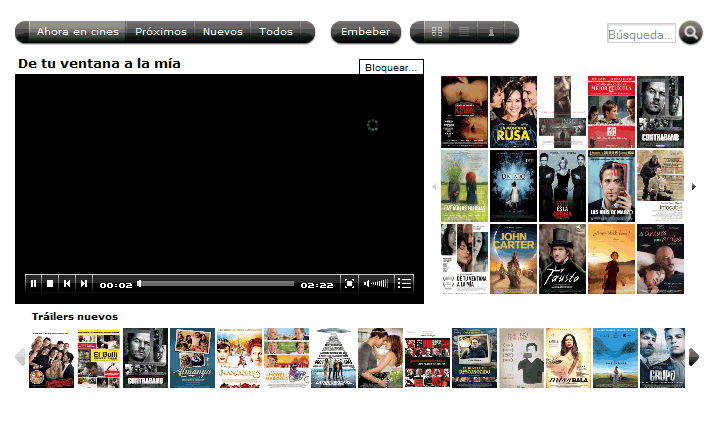Open Miss Bala trailer thumbnail
The height and width of the screenshot is (423, 712).
[568, 358]
